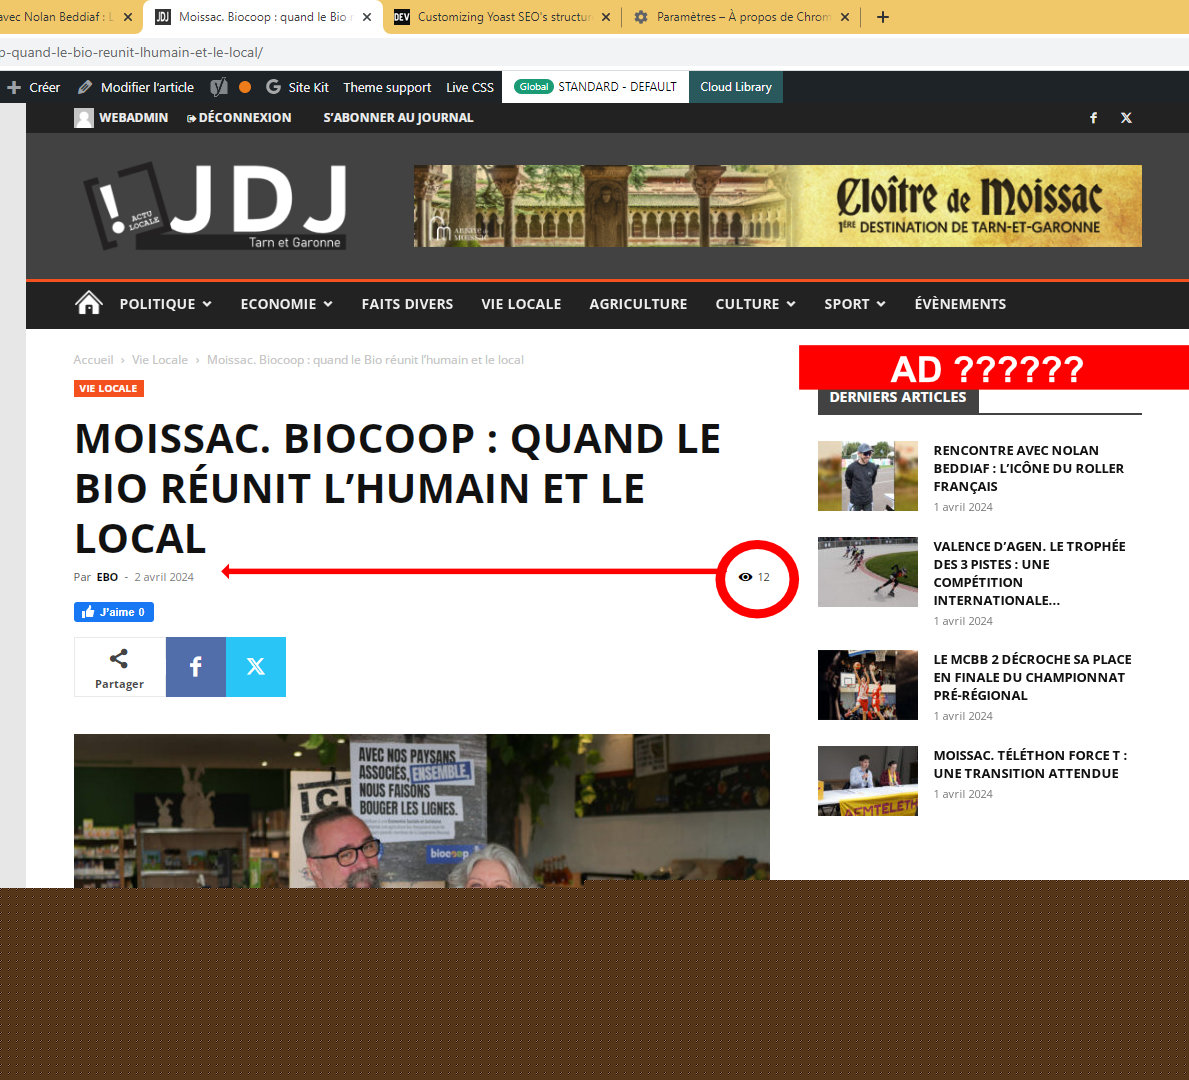Viewport: 1189px width, 1080px height.
Task: Click the orange Yoast status dot
Action: (245, 87)
